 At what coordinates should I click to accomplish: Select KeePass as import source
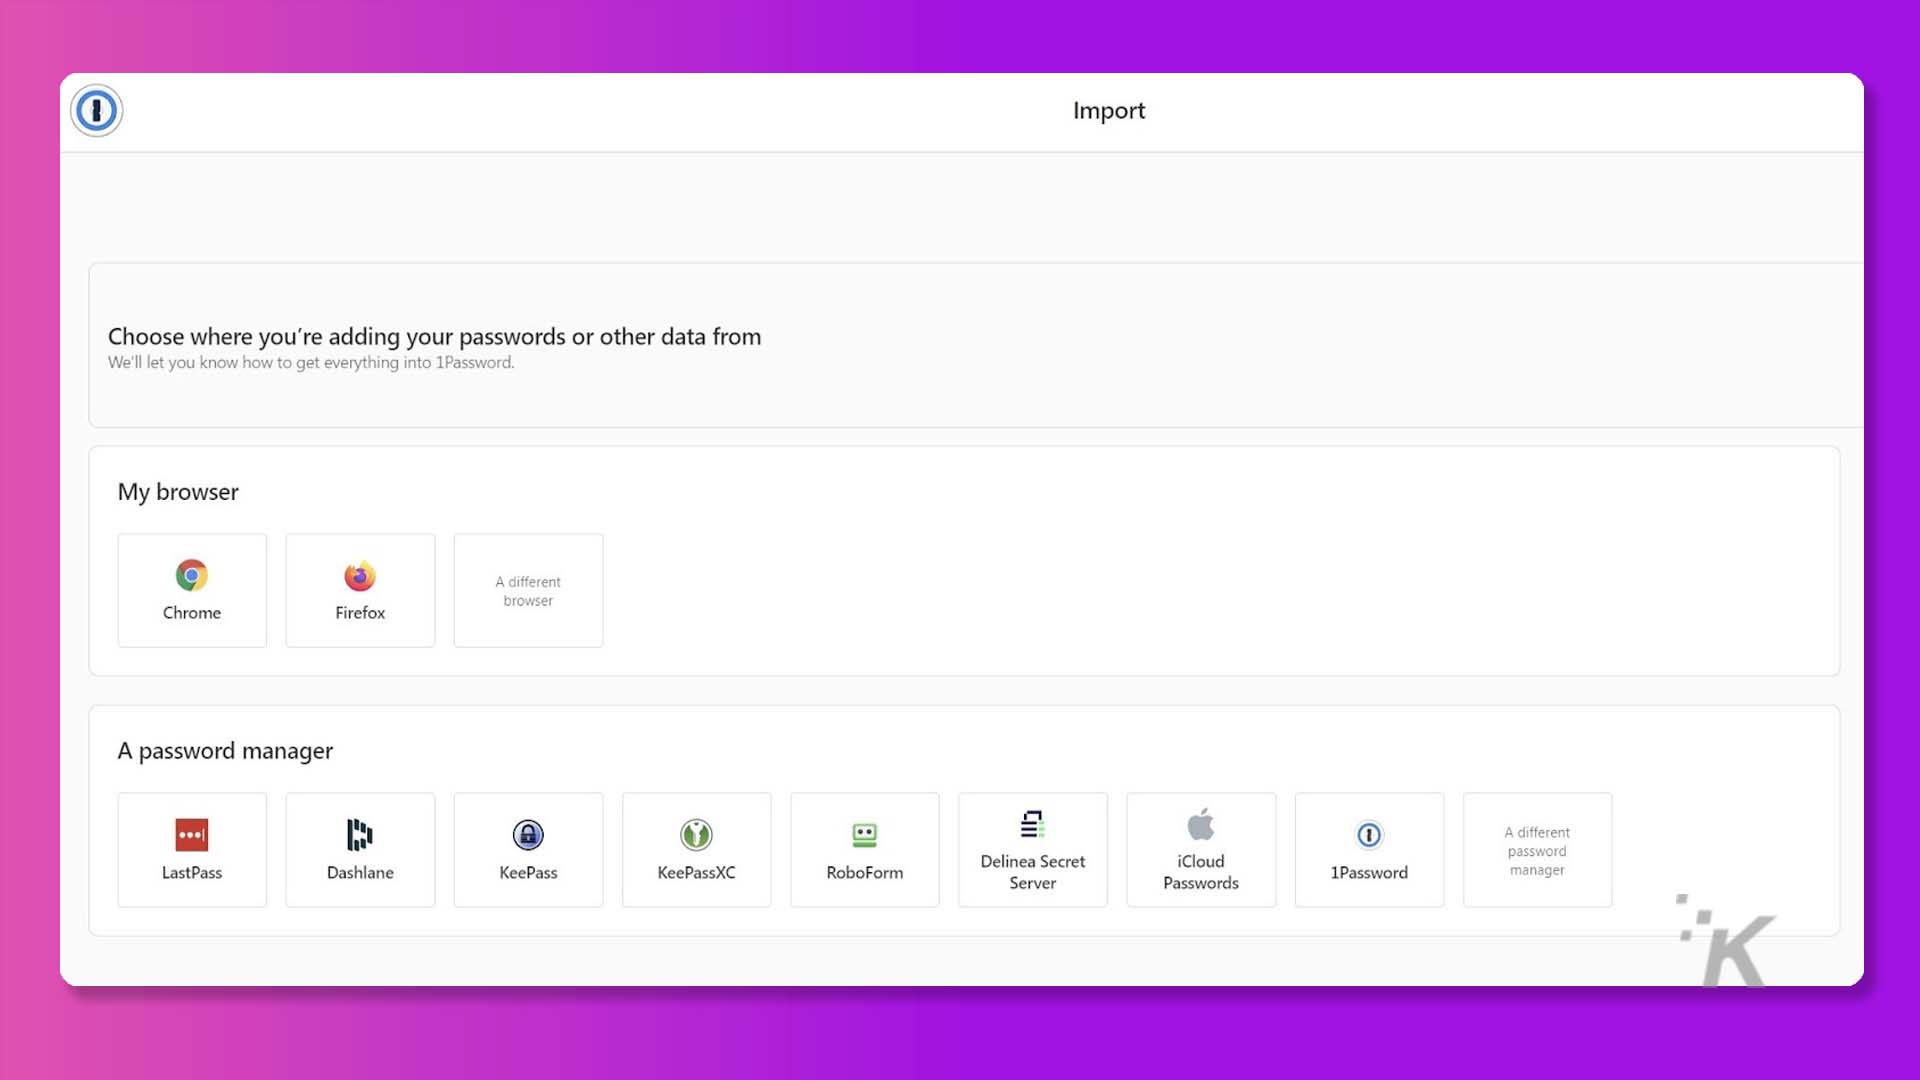pos(527,849)
